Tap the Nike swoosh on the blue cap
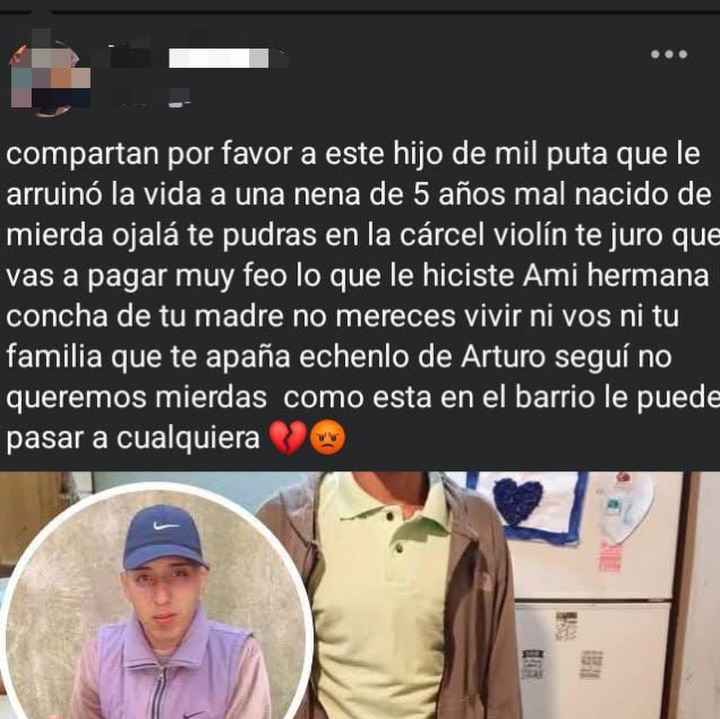 (x=166, y=526)
